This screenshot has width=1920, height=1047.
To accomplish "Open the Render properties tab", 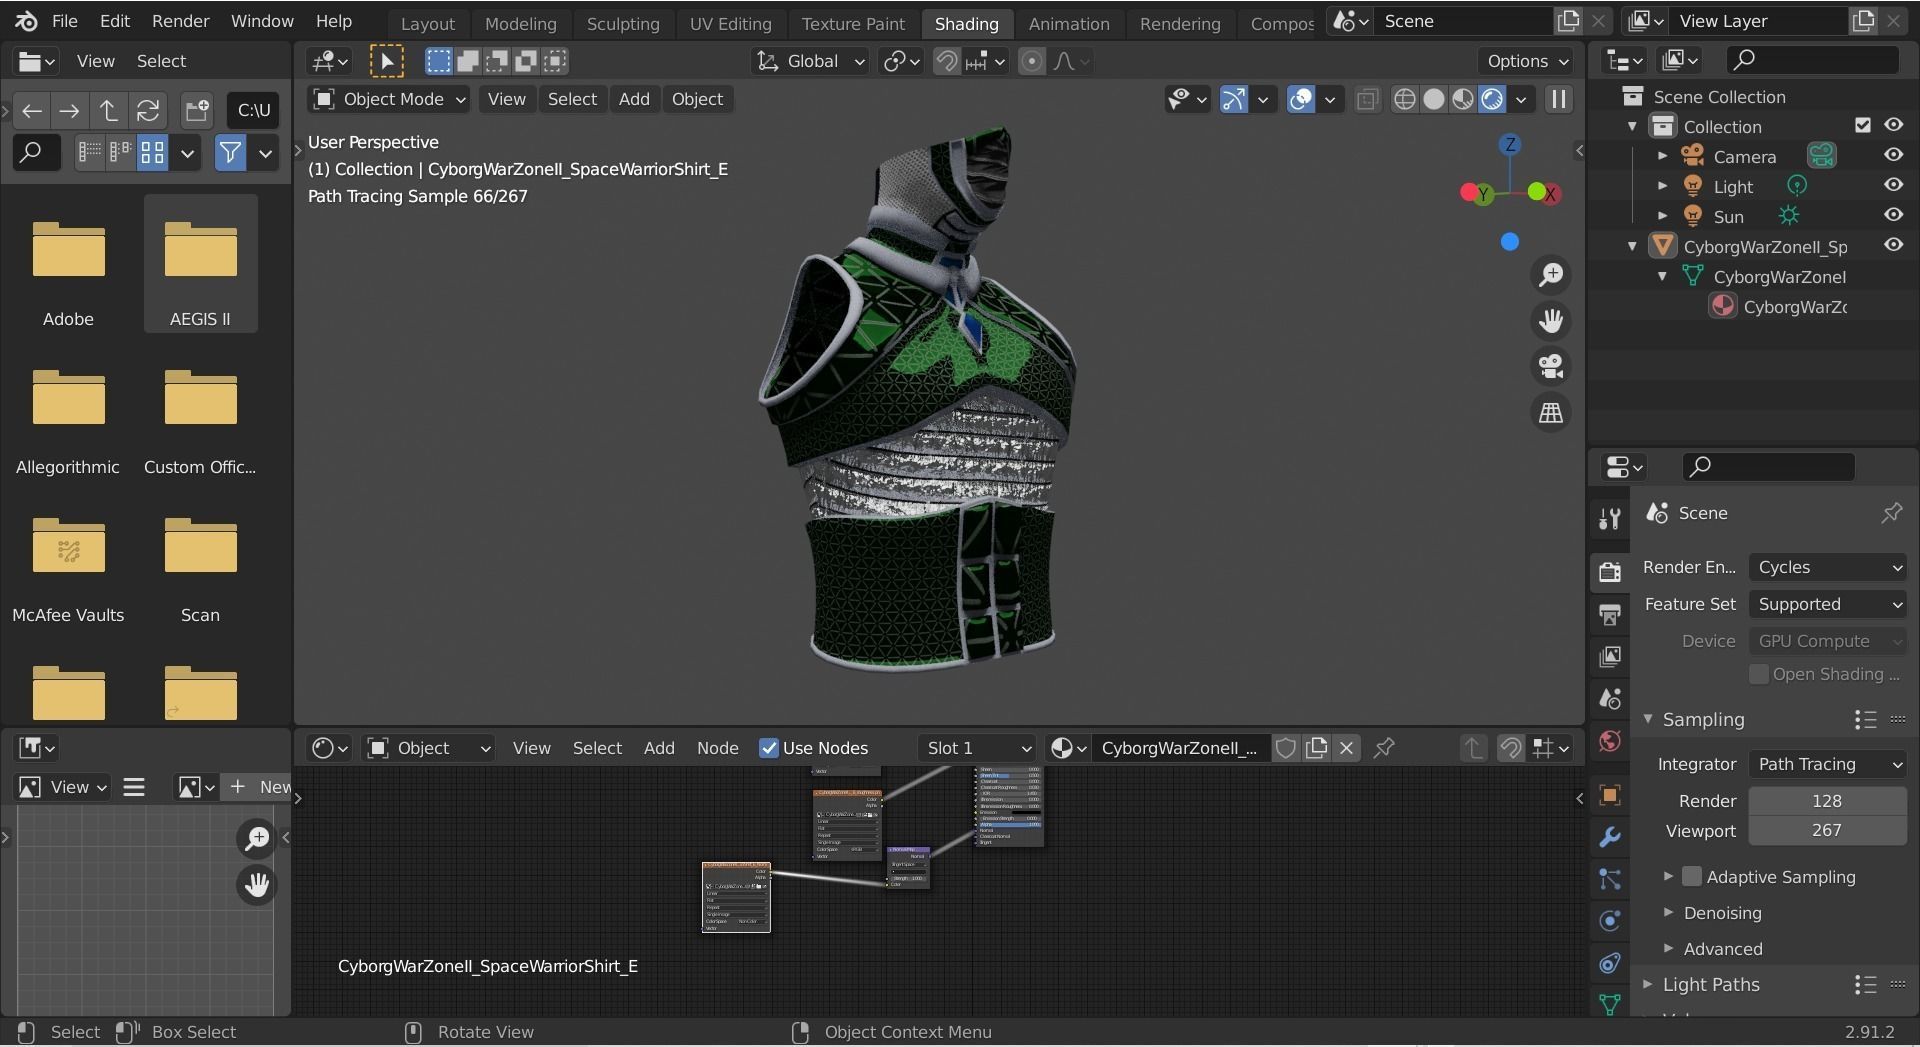I will tap(1609, 572).
